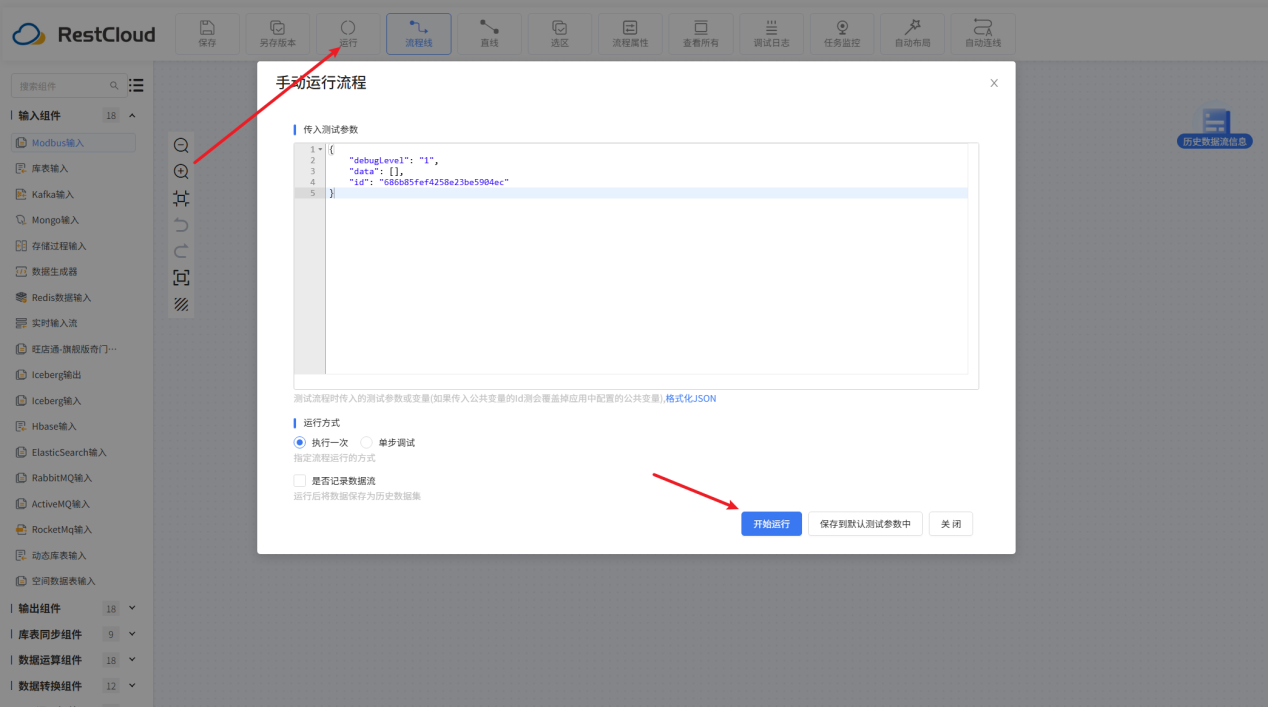Select the 直线 straight line tool
This screenshot has width=1268, height=707.
click(x=489, y=33)
